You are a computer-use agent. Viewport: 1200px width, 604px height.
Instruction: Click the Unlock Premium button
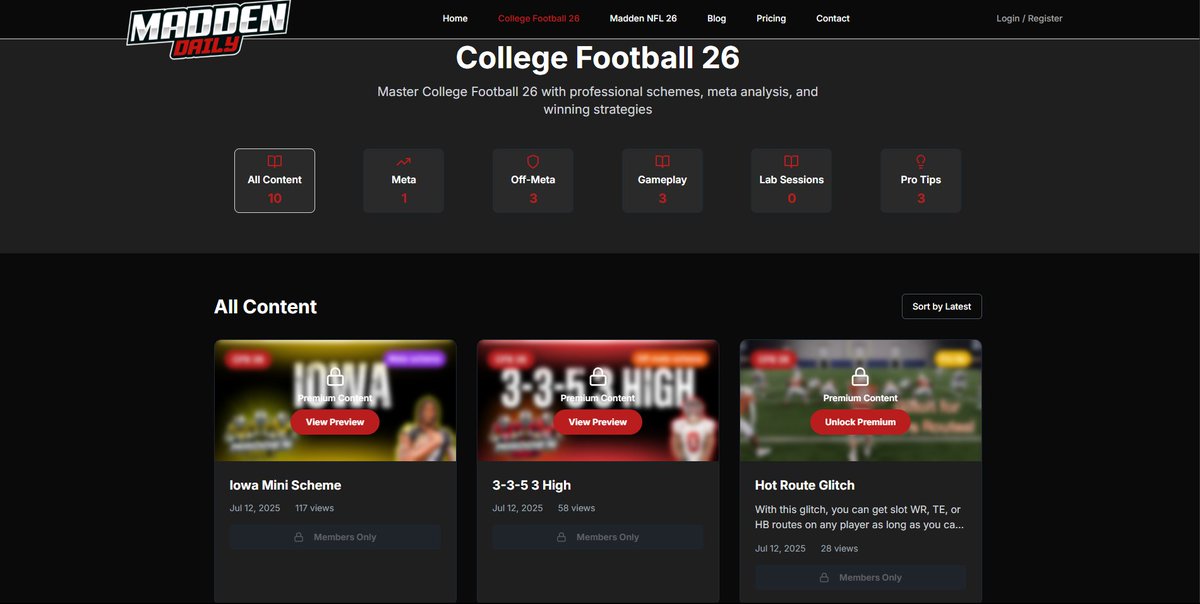tap(860, 422)
